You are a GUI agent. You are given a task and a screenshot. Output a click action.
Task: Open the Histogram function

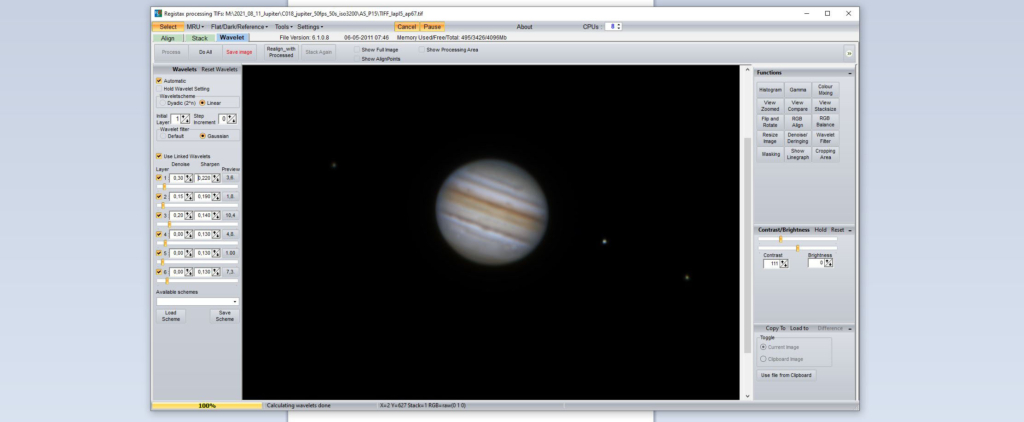click(771, 90)
